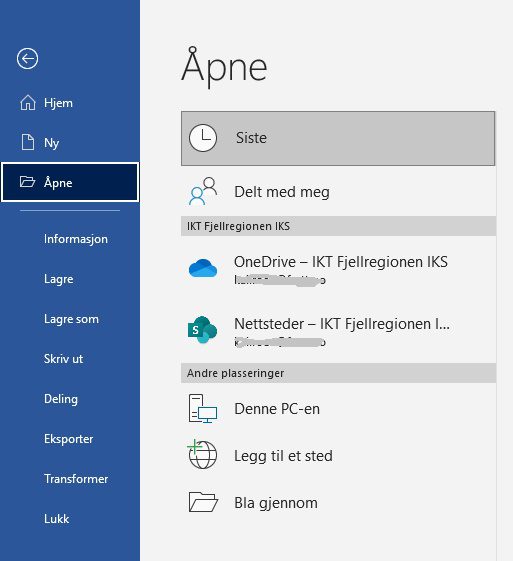The image size is (513, 561).
Task: Open Nettsteder – IKT Fjellregionen location
Action: 338,330
